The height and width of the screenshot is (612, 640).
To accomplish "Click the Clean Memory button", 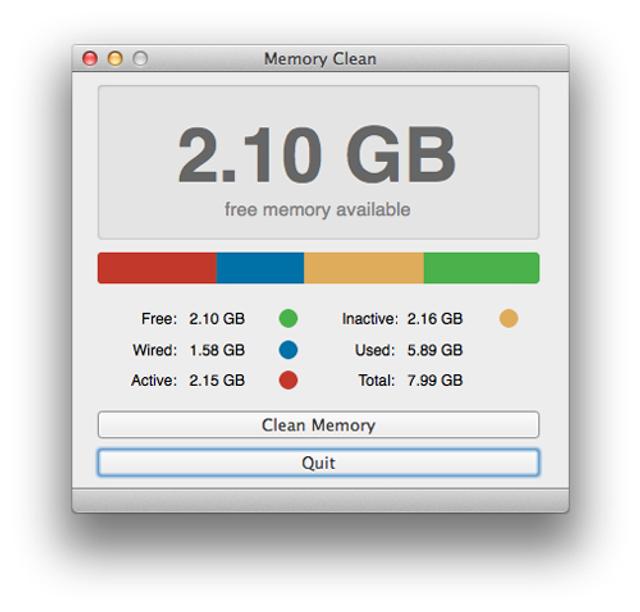I will (318, 425).
